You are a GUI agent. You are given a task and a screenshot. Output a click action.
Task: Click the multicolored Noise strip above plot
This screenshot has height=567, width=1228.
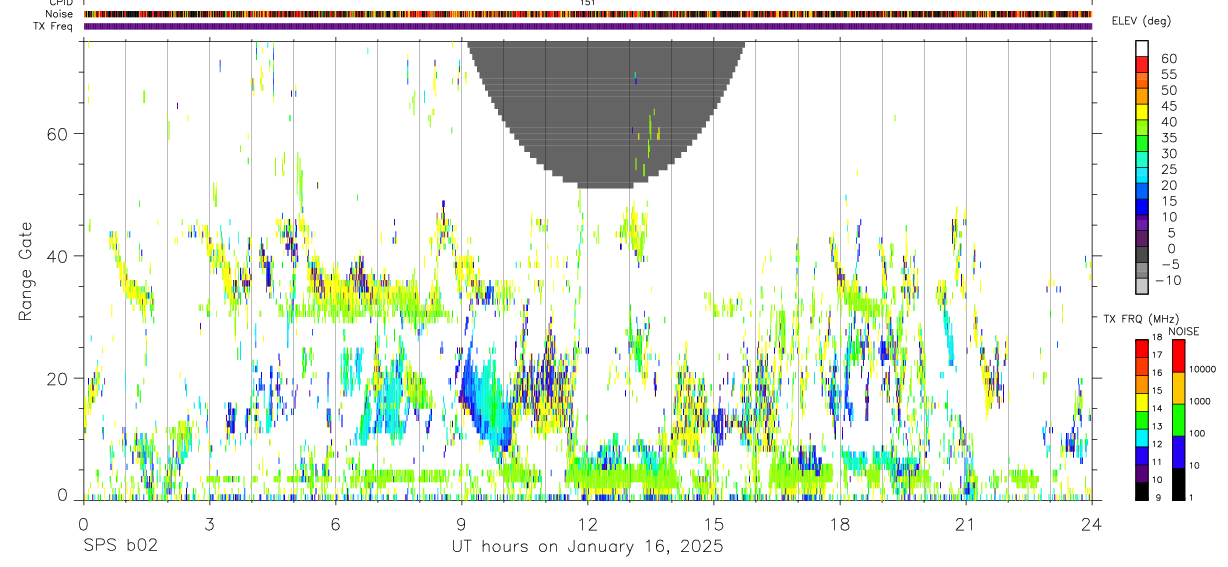click(x=587, y=14)
